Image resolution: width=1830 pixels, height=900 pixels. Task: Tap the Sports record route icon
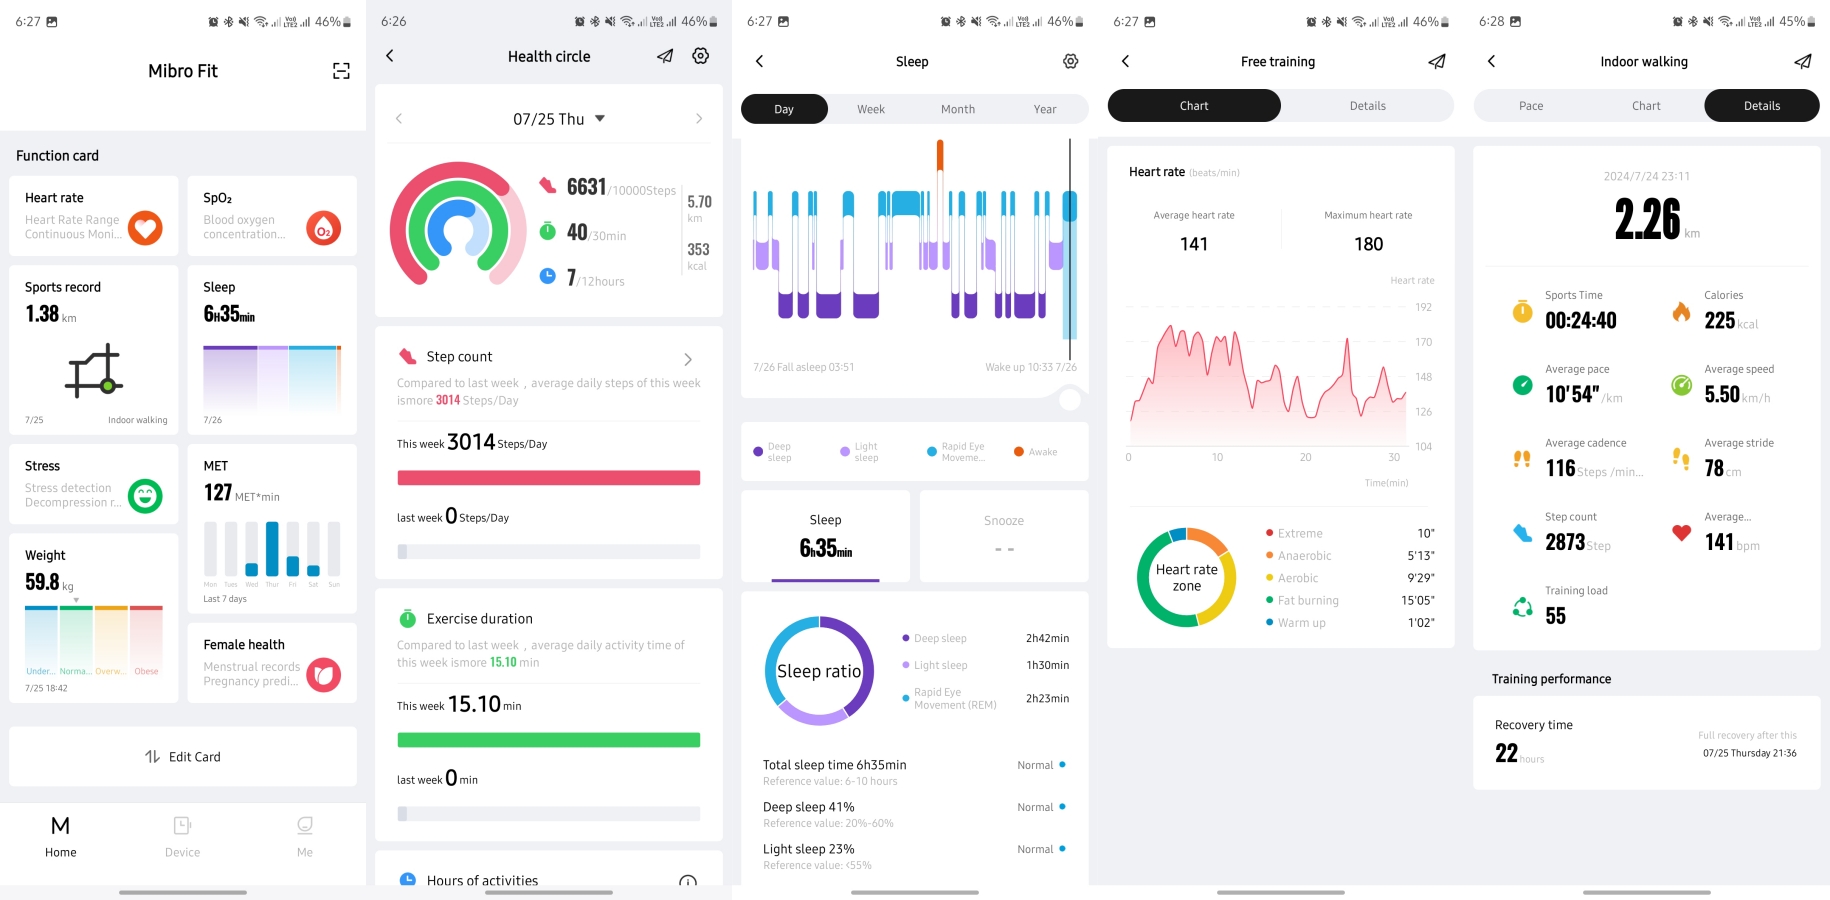[x=94, y=370]
